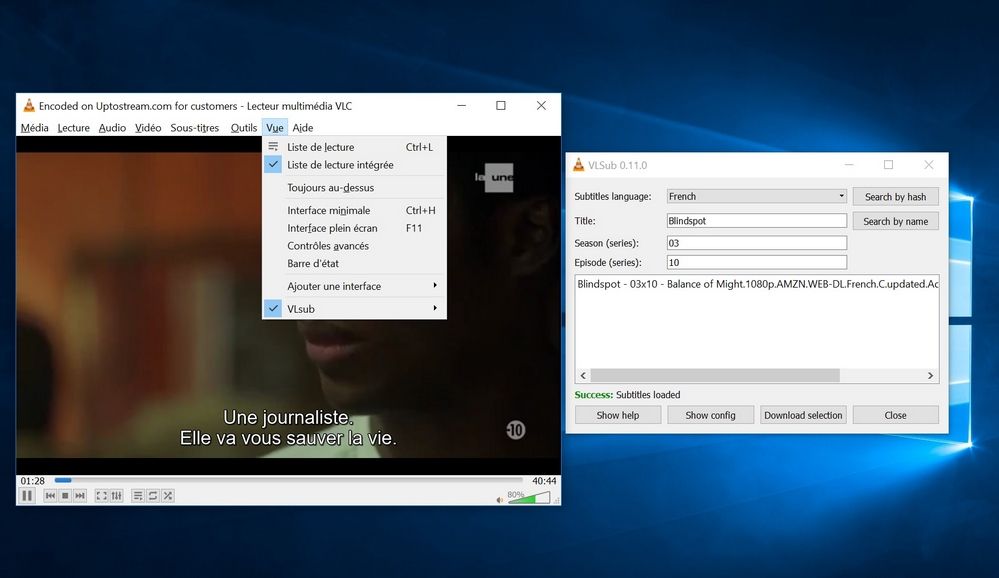Click Search by hash button
This screenshot has height=578, width=999.
coord(895,197)
